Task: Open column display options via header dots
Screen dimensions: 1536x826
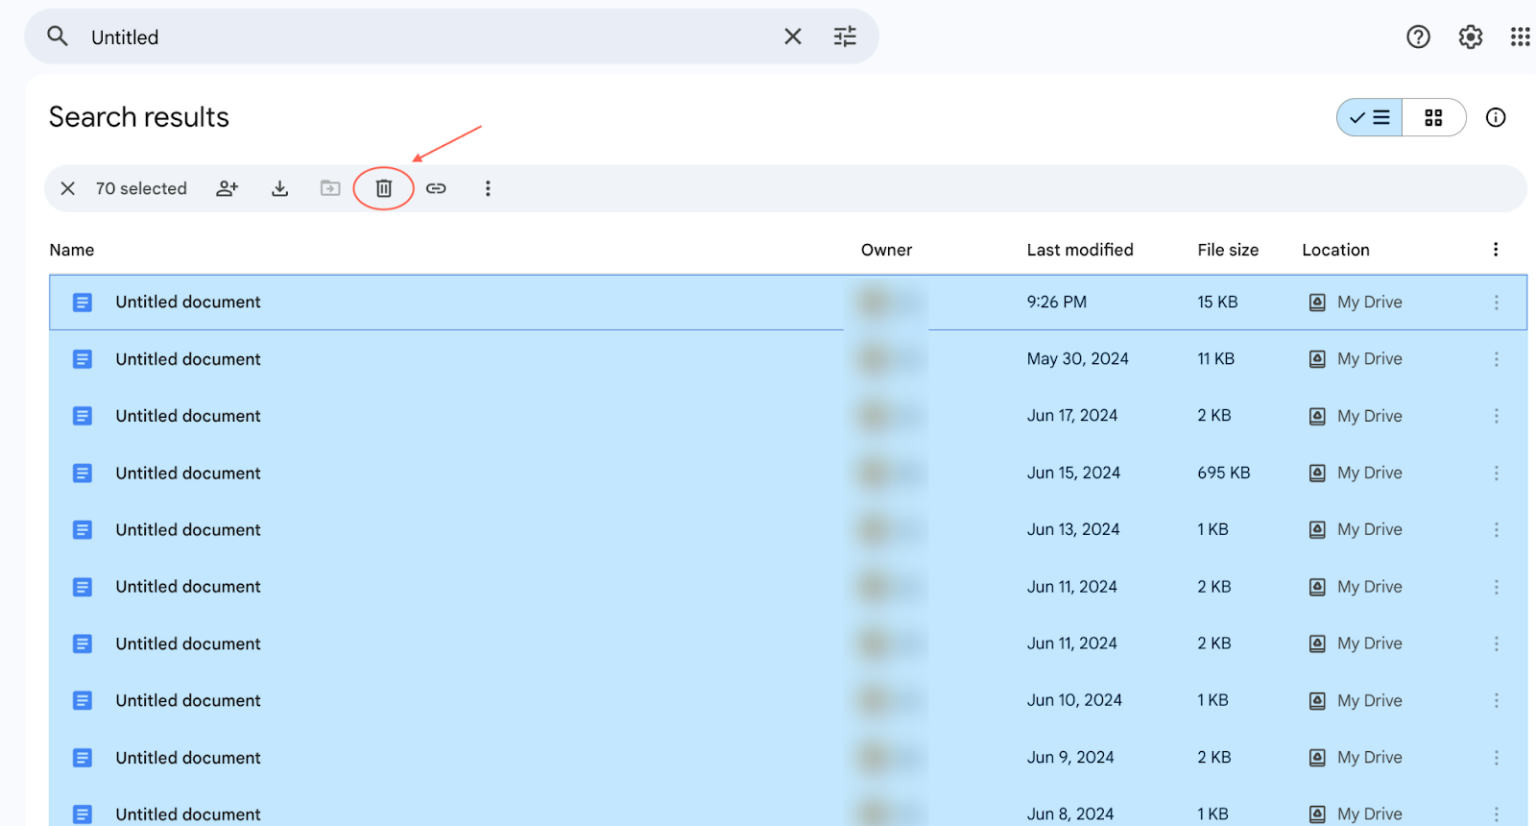Action: click(1496, 249)
